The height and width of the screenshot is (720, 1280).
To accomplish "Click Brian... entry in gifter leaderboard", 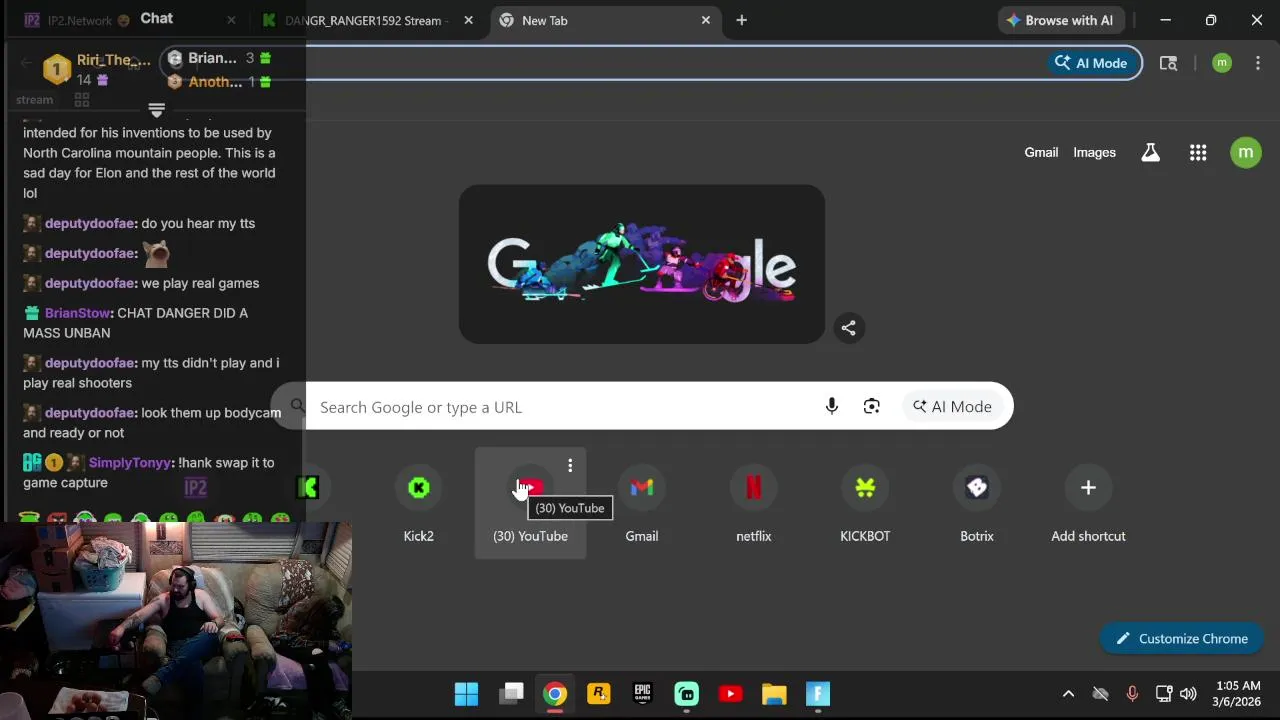I will 220,58.
